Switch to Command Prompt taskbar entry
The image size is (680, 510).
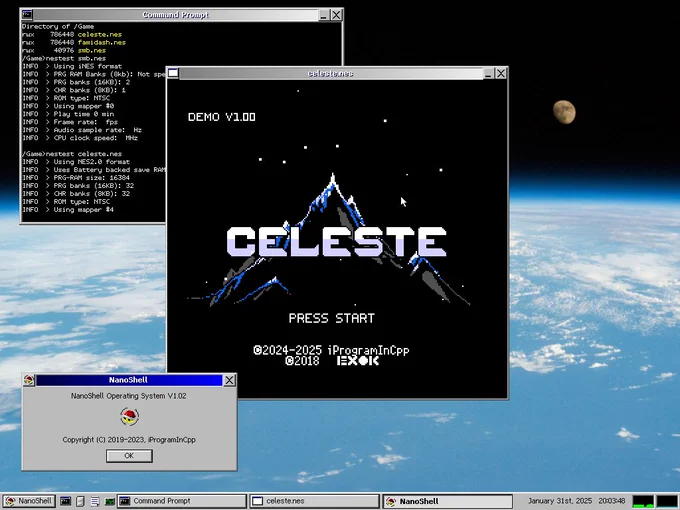pos(181,501)
